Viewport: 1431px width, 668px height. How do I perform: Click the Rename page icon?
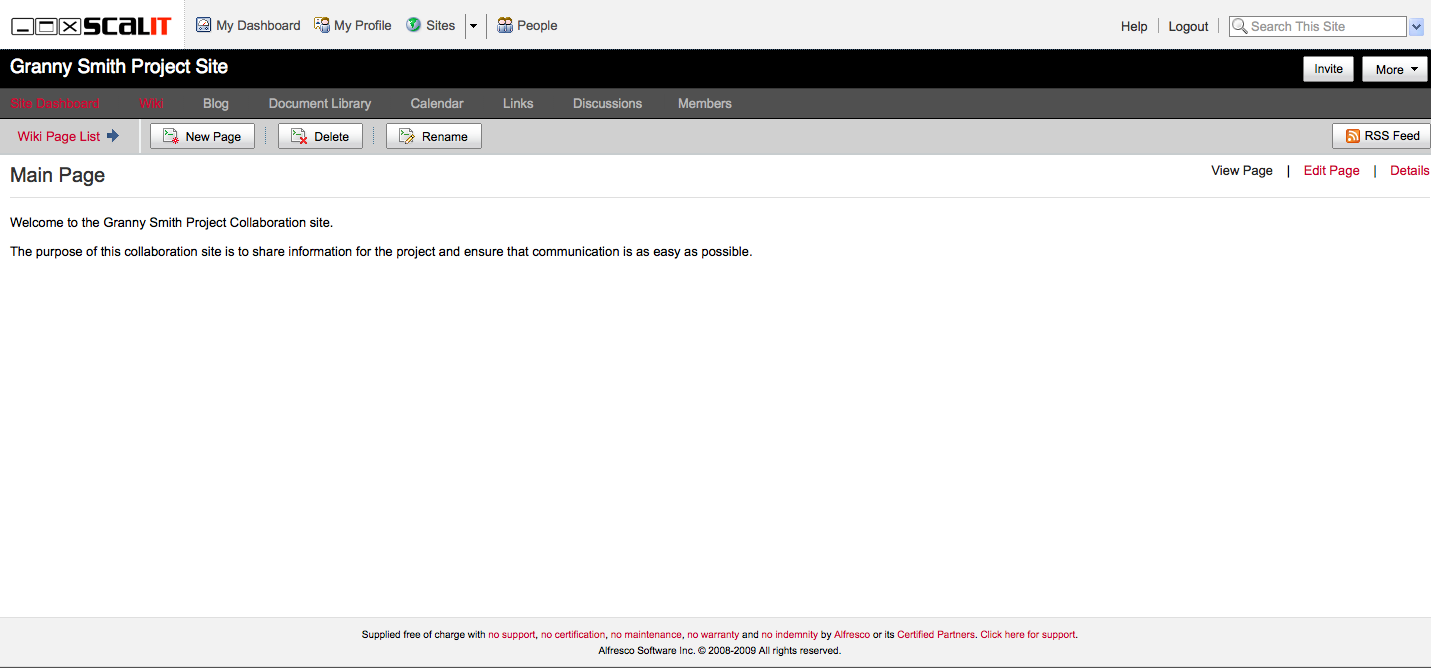click(x=407, y=136)
